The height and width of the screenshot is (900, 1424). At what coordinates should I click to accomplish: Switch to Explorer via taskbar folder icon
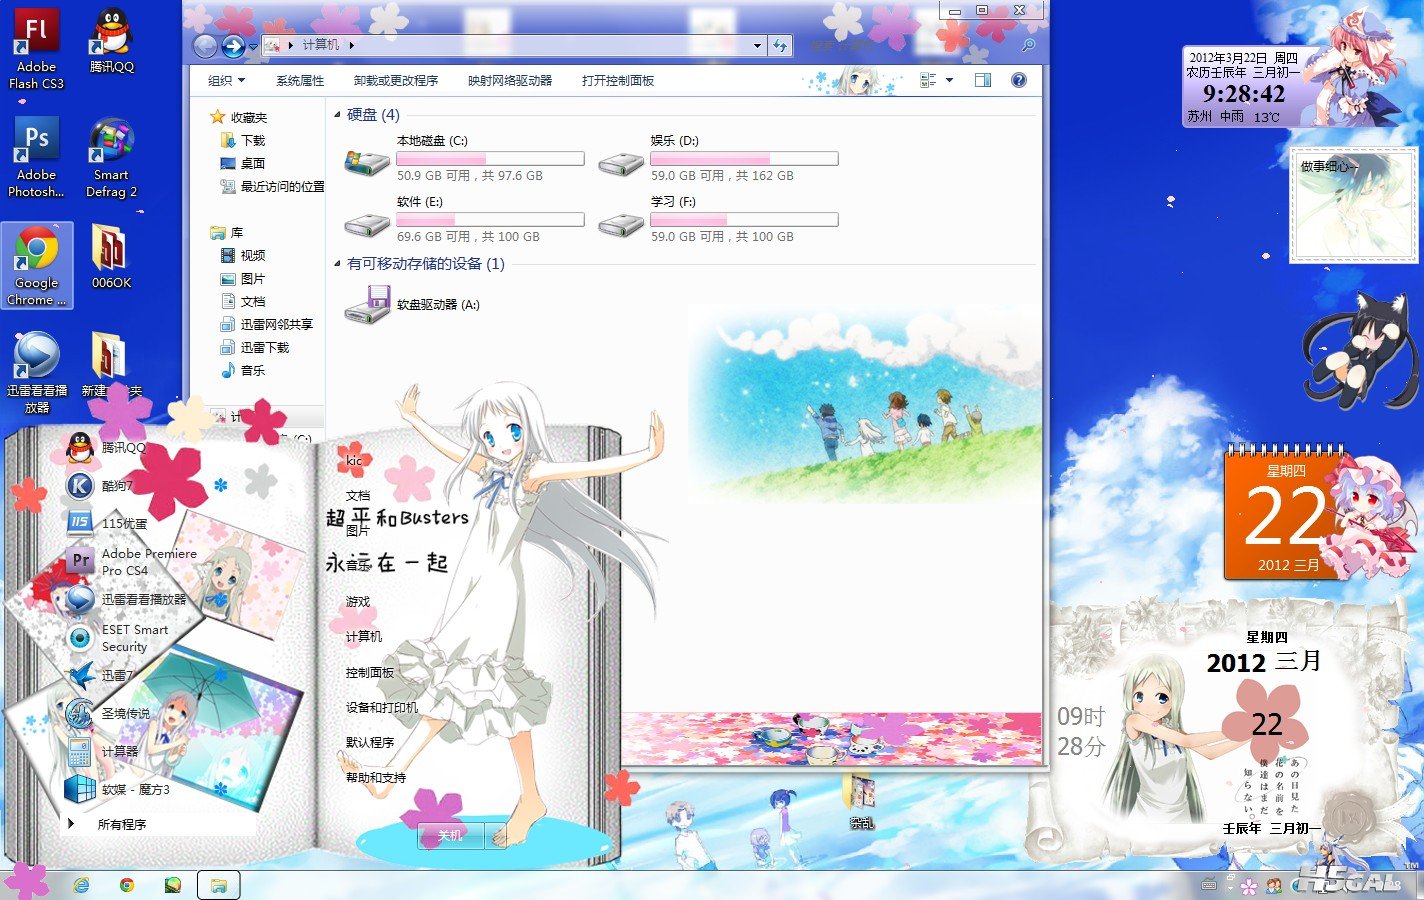point(218,885)
